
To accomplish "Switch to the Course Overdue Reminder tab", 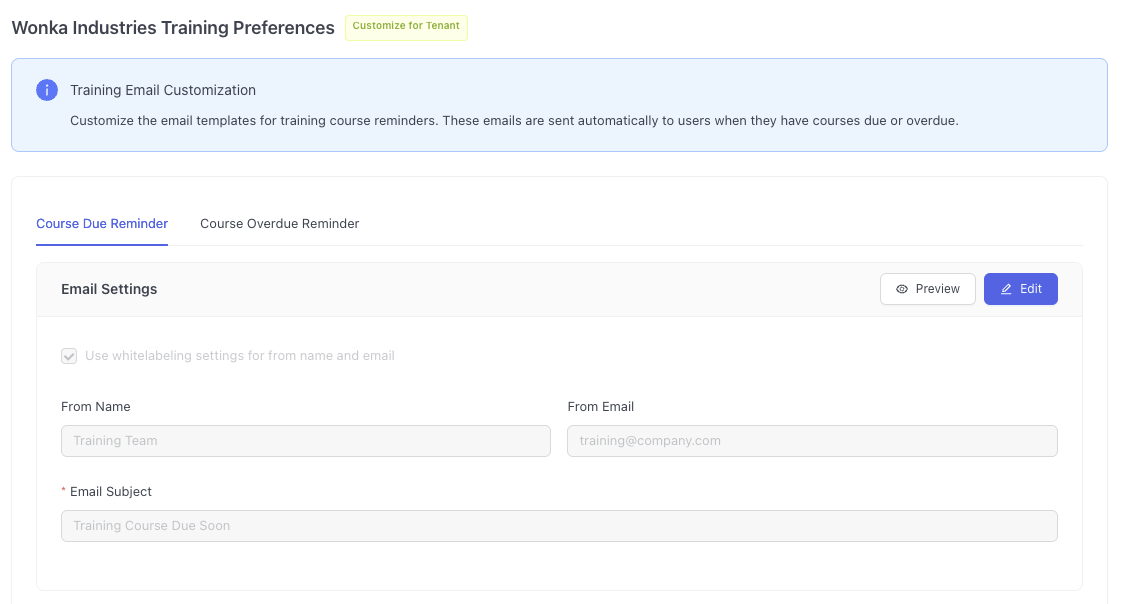I will pyautogui.click(x=279, y=224).
